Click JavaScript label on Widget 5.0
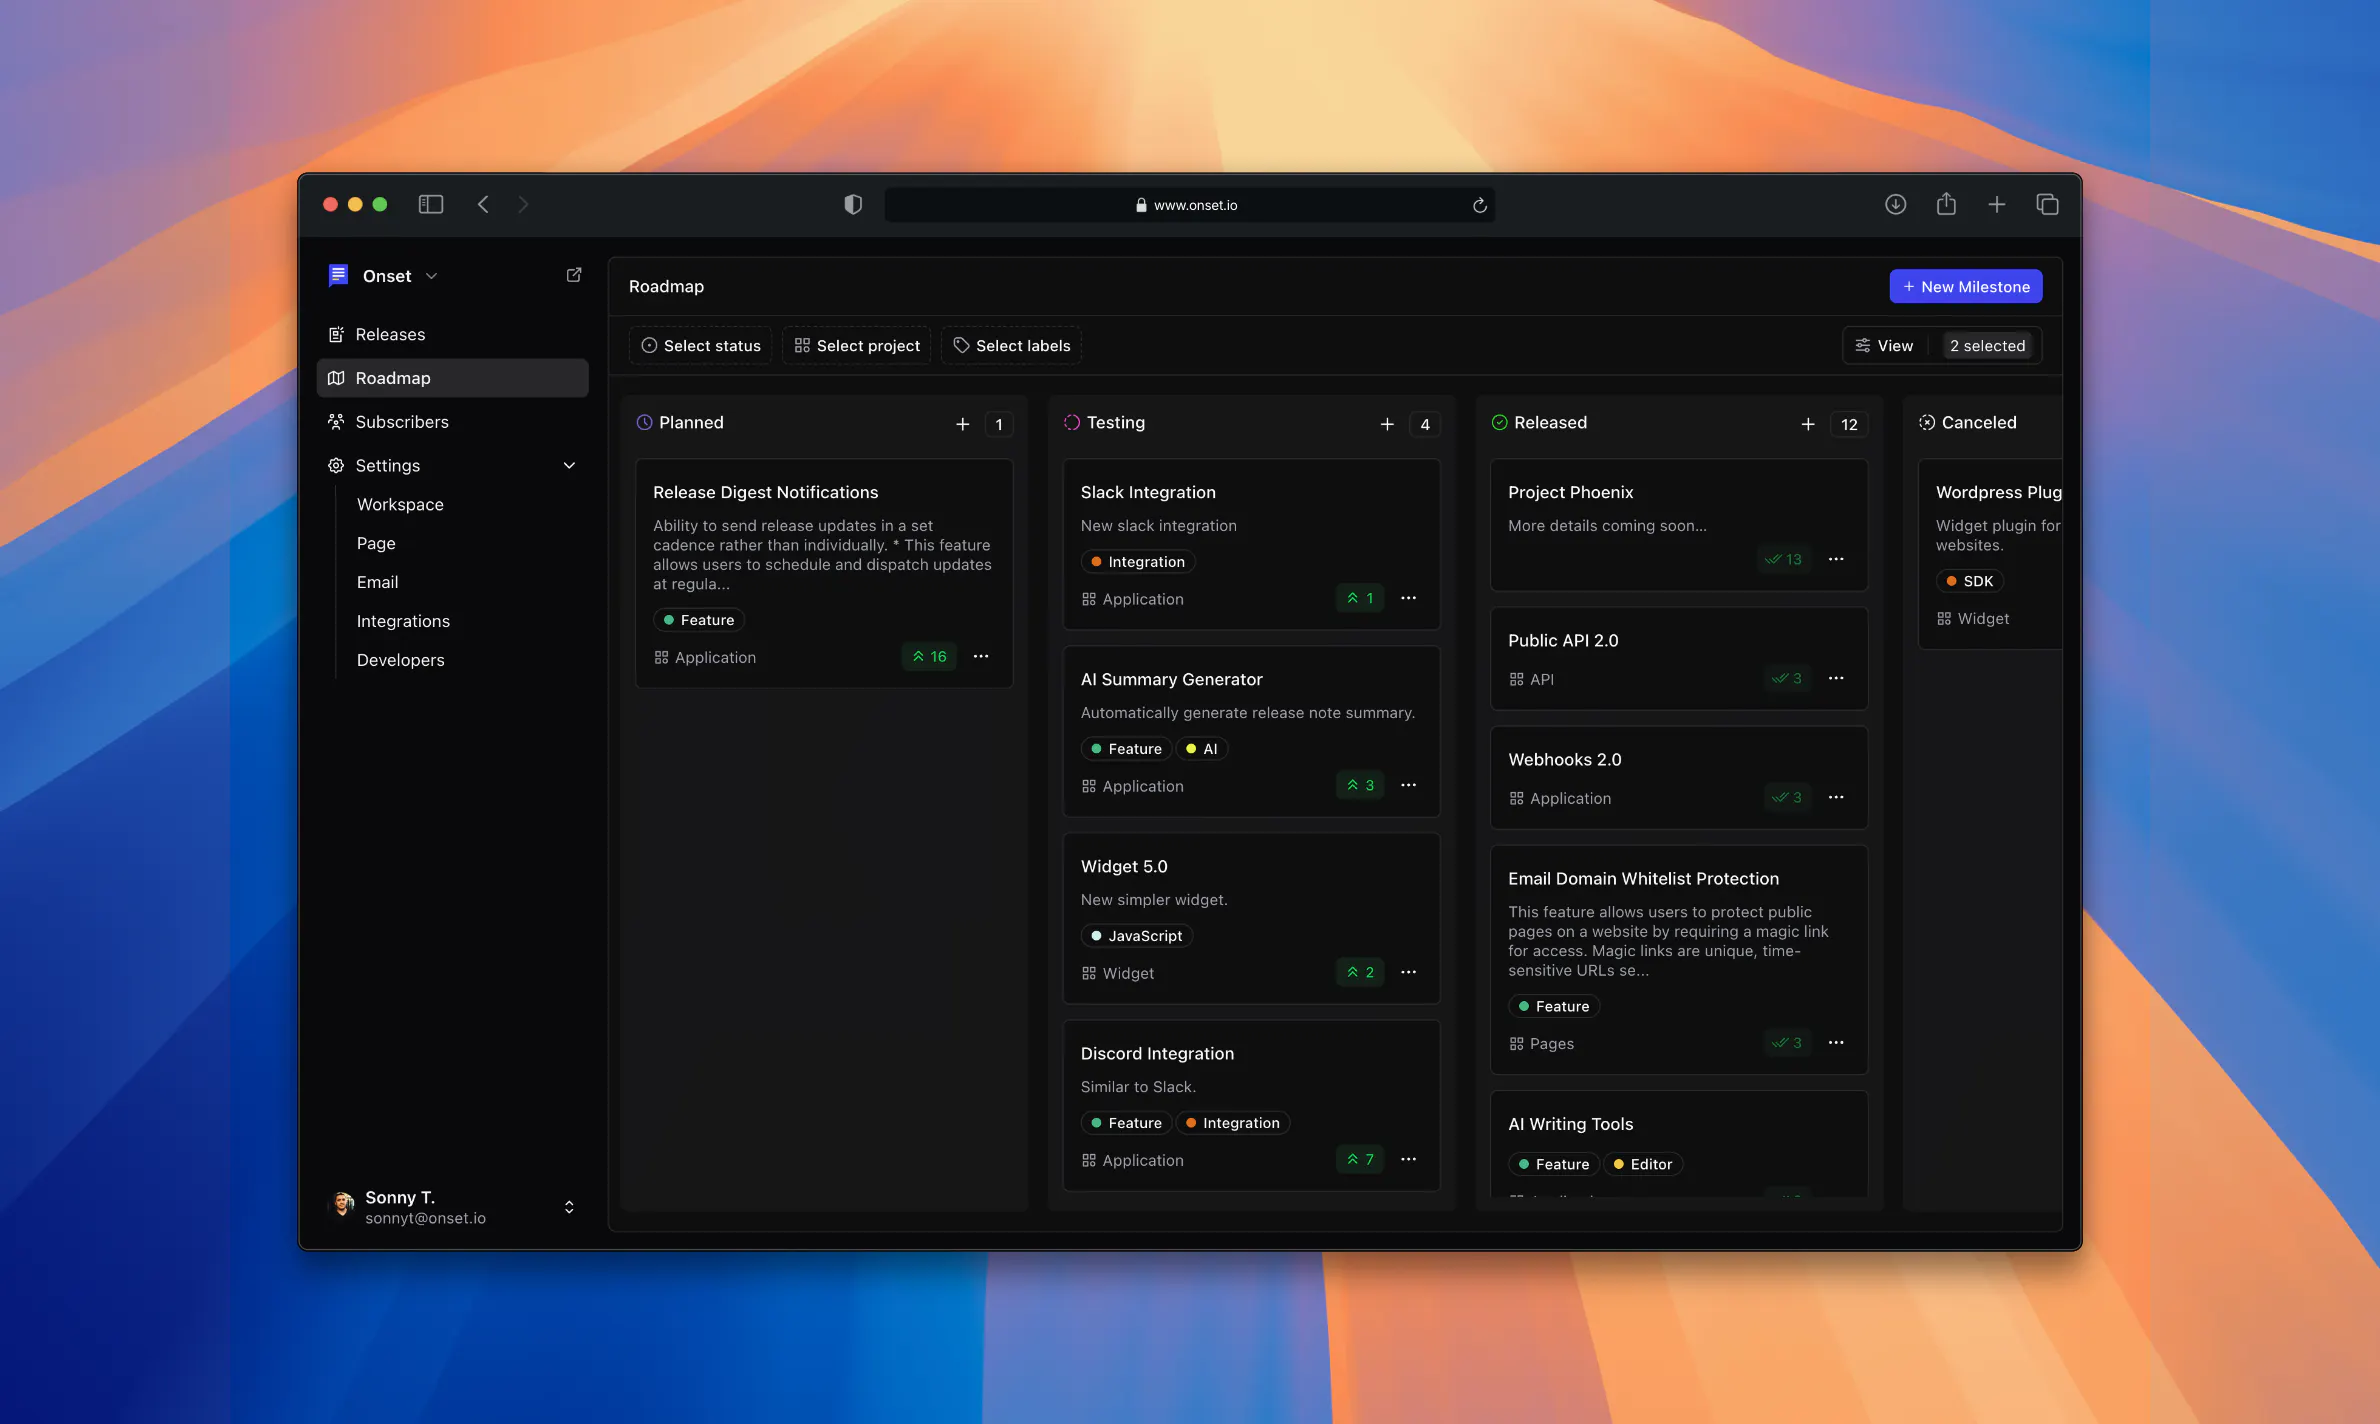2380x1424 pixels. click(x=1136, y=936)
